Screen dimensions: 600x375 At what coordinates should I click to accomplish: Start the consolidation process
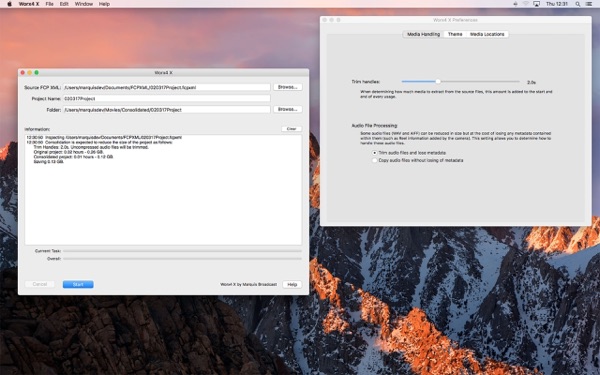tap(78, 284)
